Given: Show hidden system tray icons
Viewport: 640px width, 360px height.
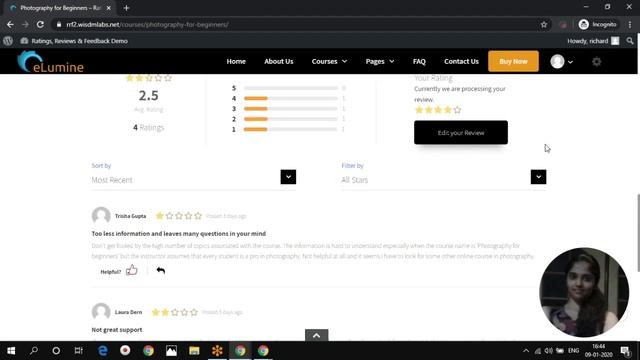Looking at the screenshot, I should (526, 351).
